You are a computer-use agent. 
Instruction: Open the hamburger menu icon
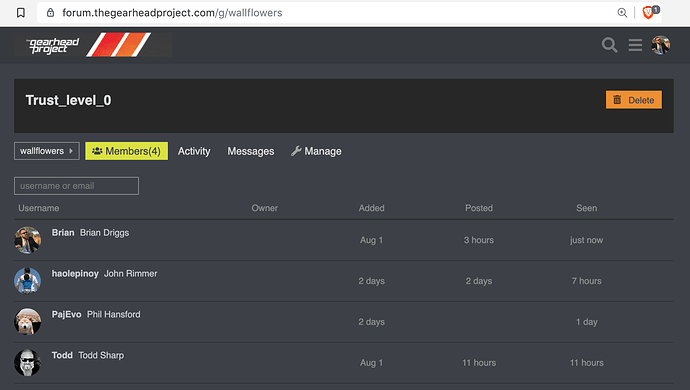click(x=635, y=45)
